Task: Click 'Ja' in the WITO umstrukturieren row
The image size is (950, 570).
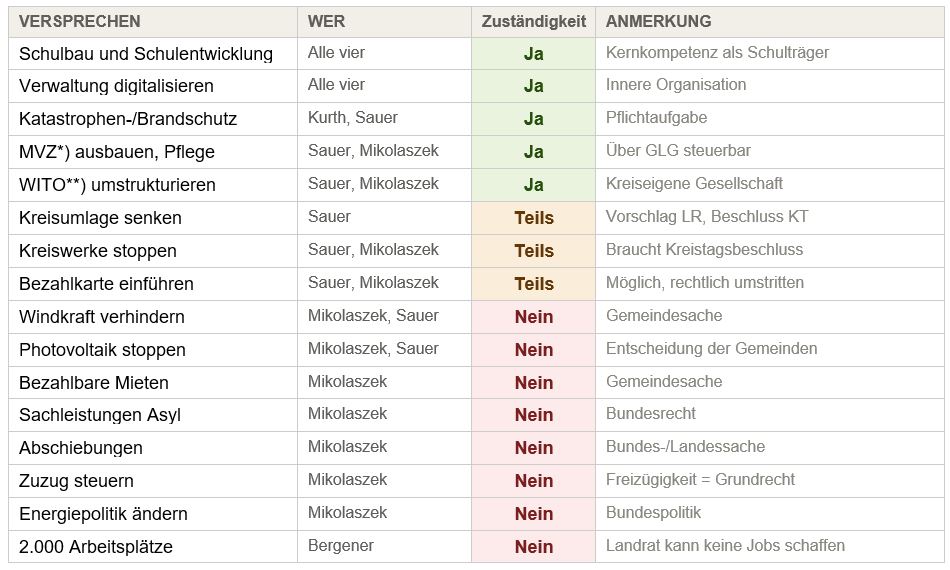Action: pyautogui.click(x=533, y=185)
